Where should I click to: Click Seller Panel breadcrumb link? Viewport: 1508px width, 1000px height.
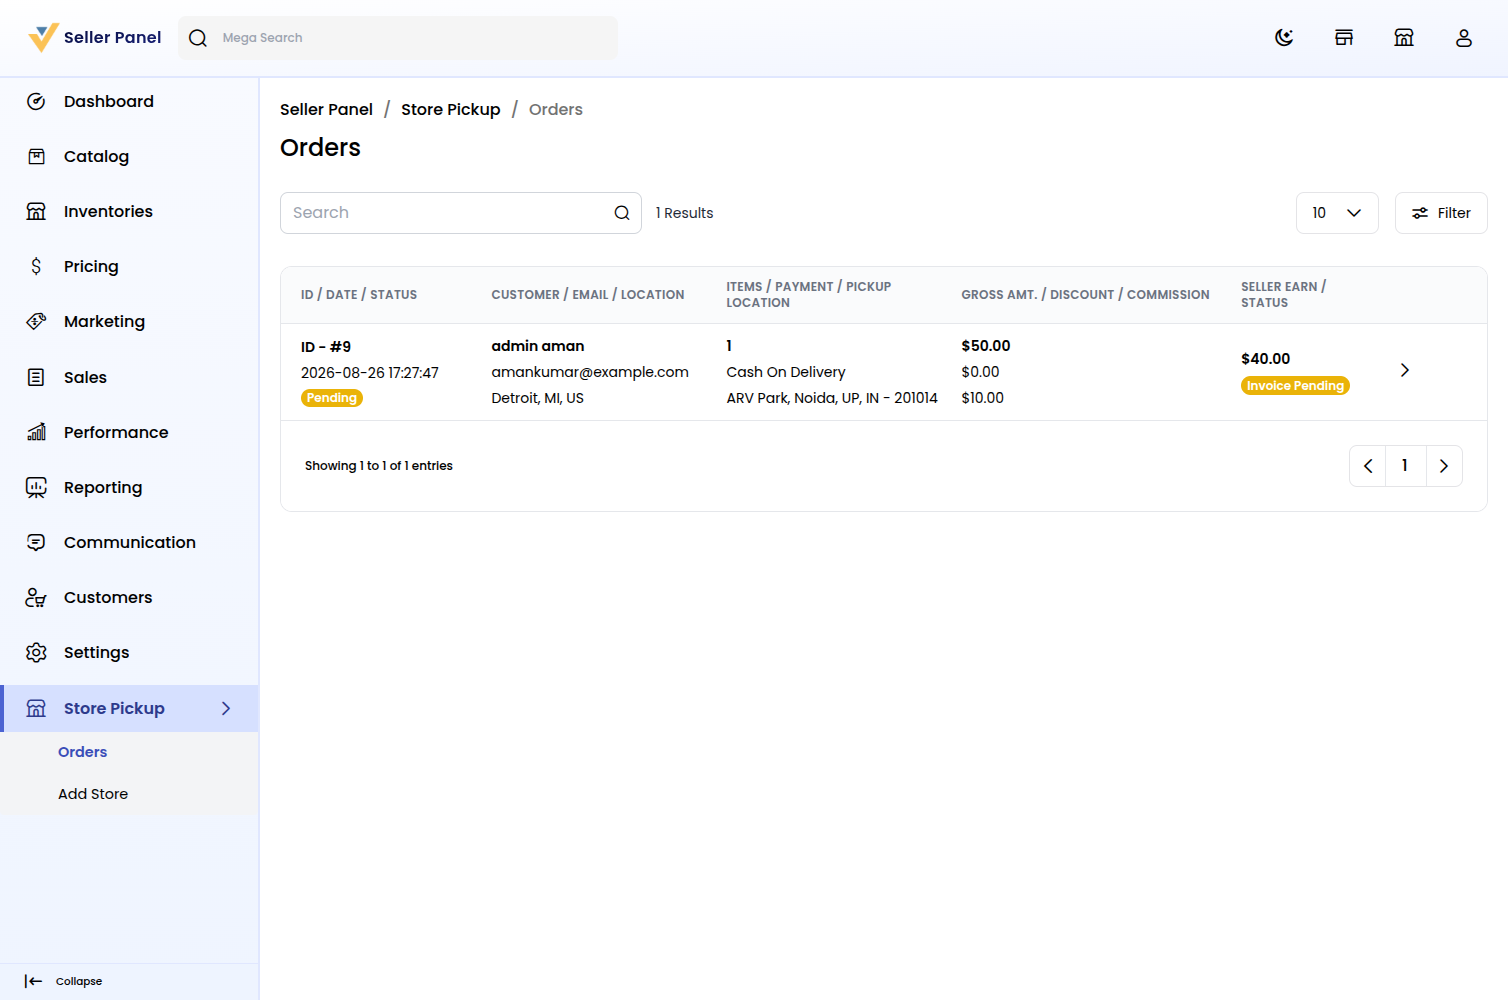[326, 109]
